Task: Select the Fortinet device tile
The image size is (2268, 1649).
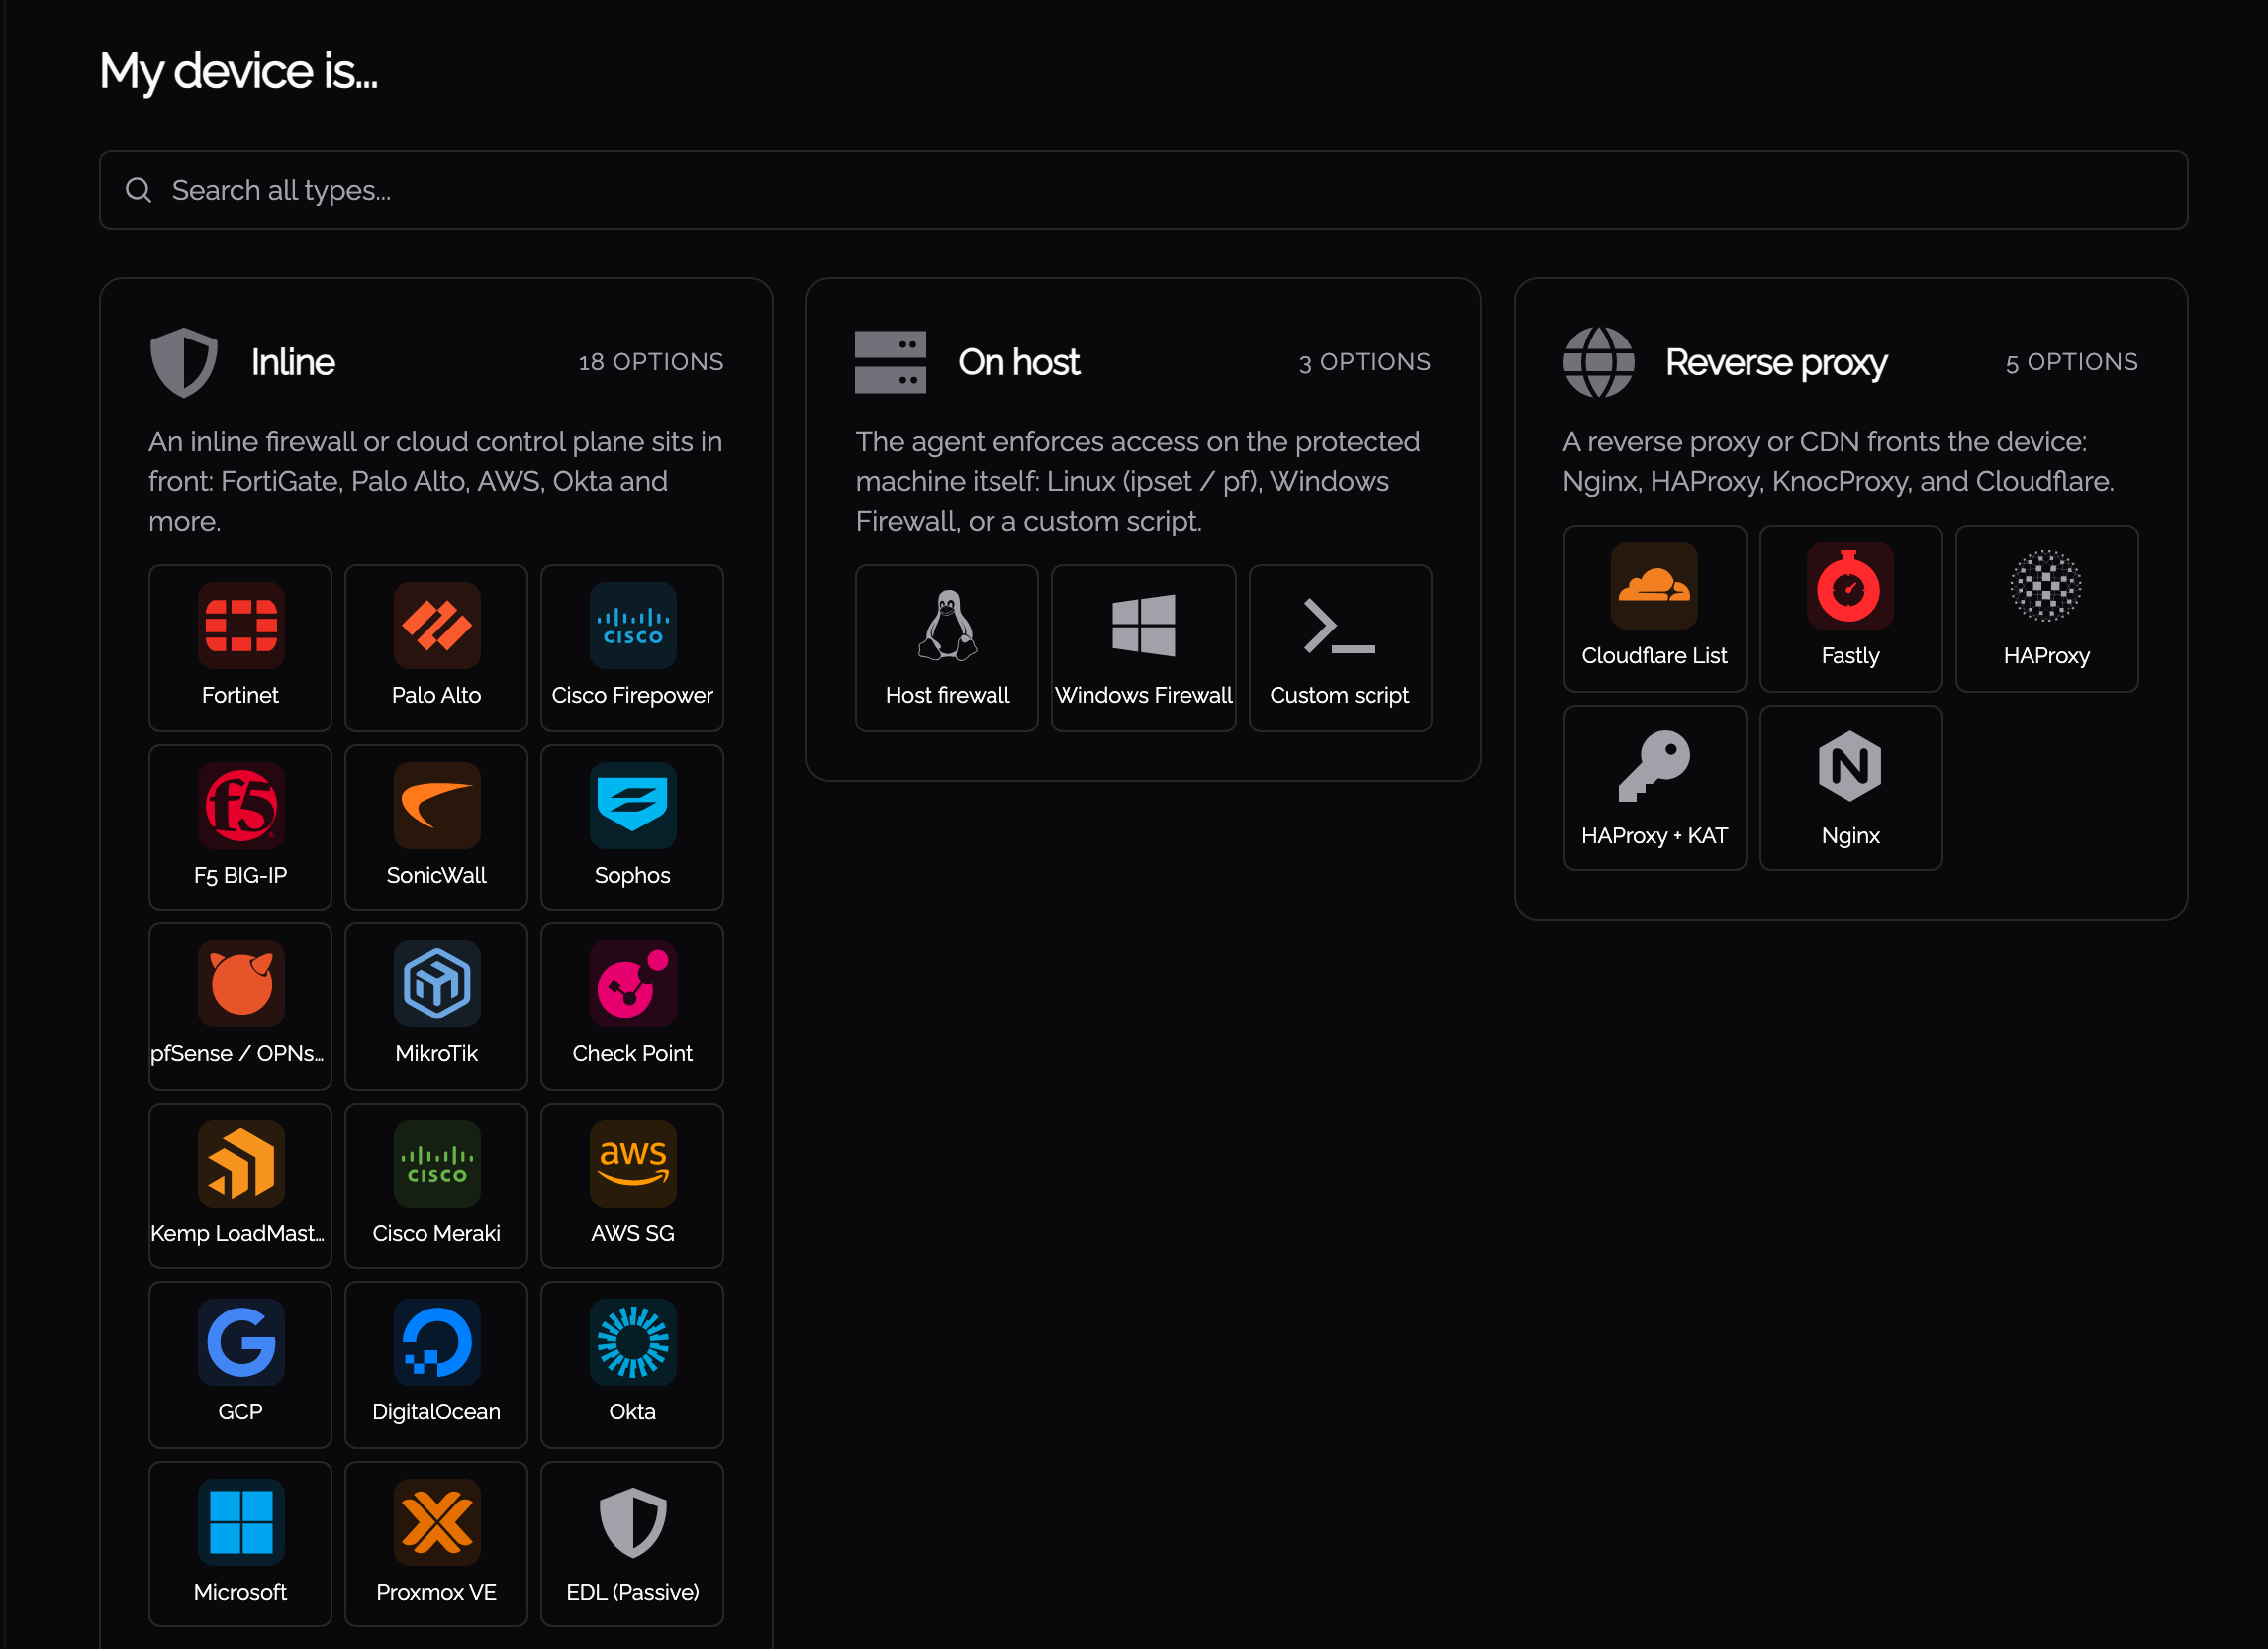Action: [x=240, y=648]
